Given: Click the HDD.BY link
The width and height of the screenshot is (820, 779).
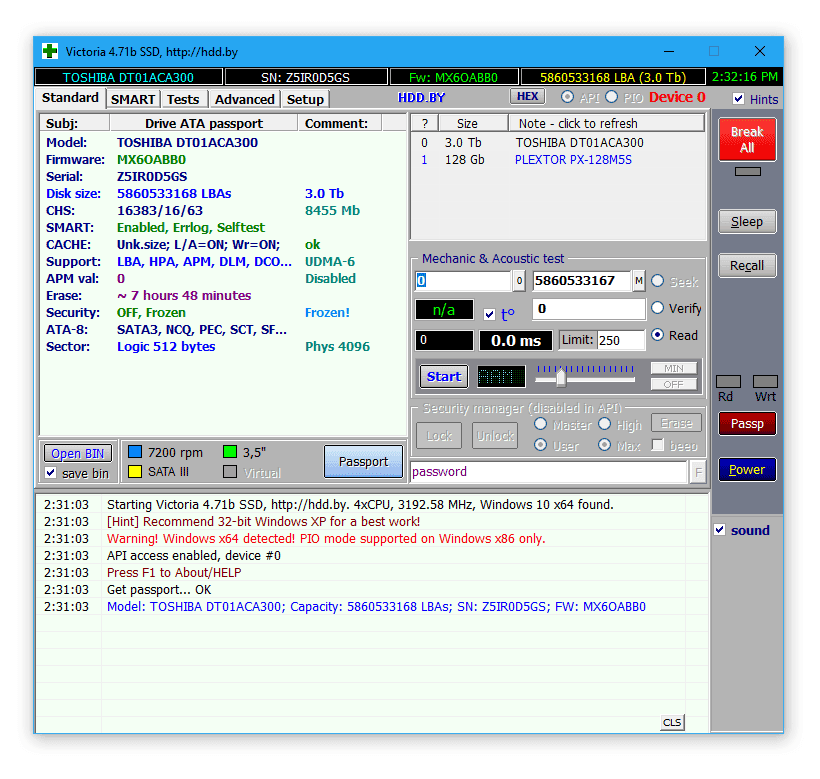Looking at the screenshot, I should click(x=421, y=97).
